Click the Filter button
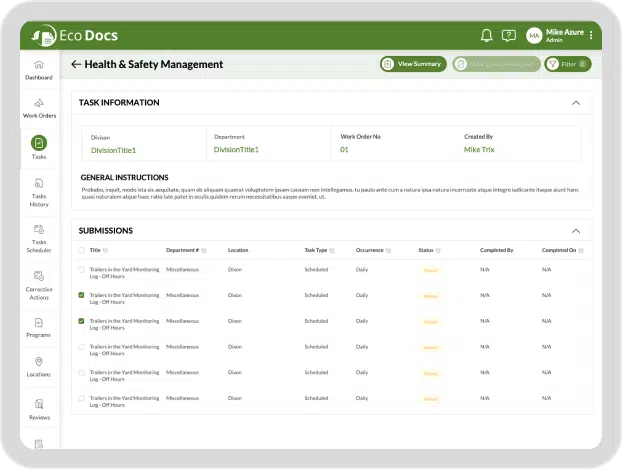 pos(567,64)
